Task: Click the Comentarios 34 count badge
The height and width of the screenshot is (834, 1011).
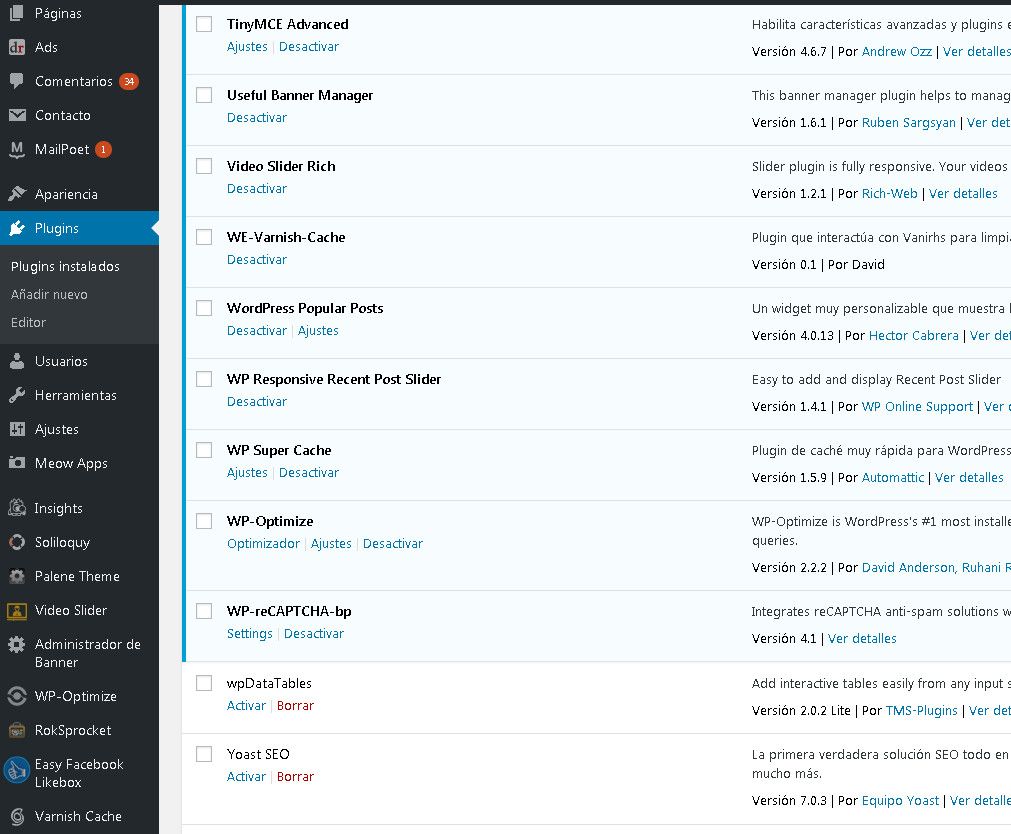Action: coord(129,81)
